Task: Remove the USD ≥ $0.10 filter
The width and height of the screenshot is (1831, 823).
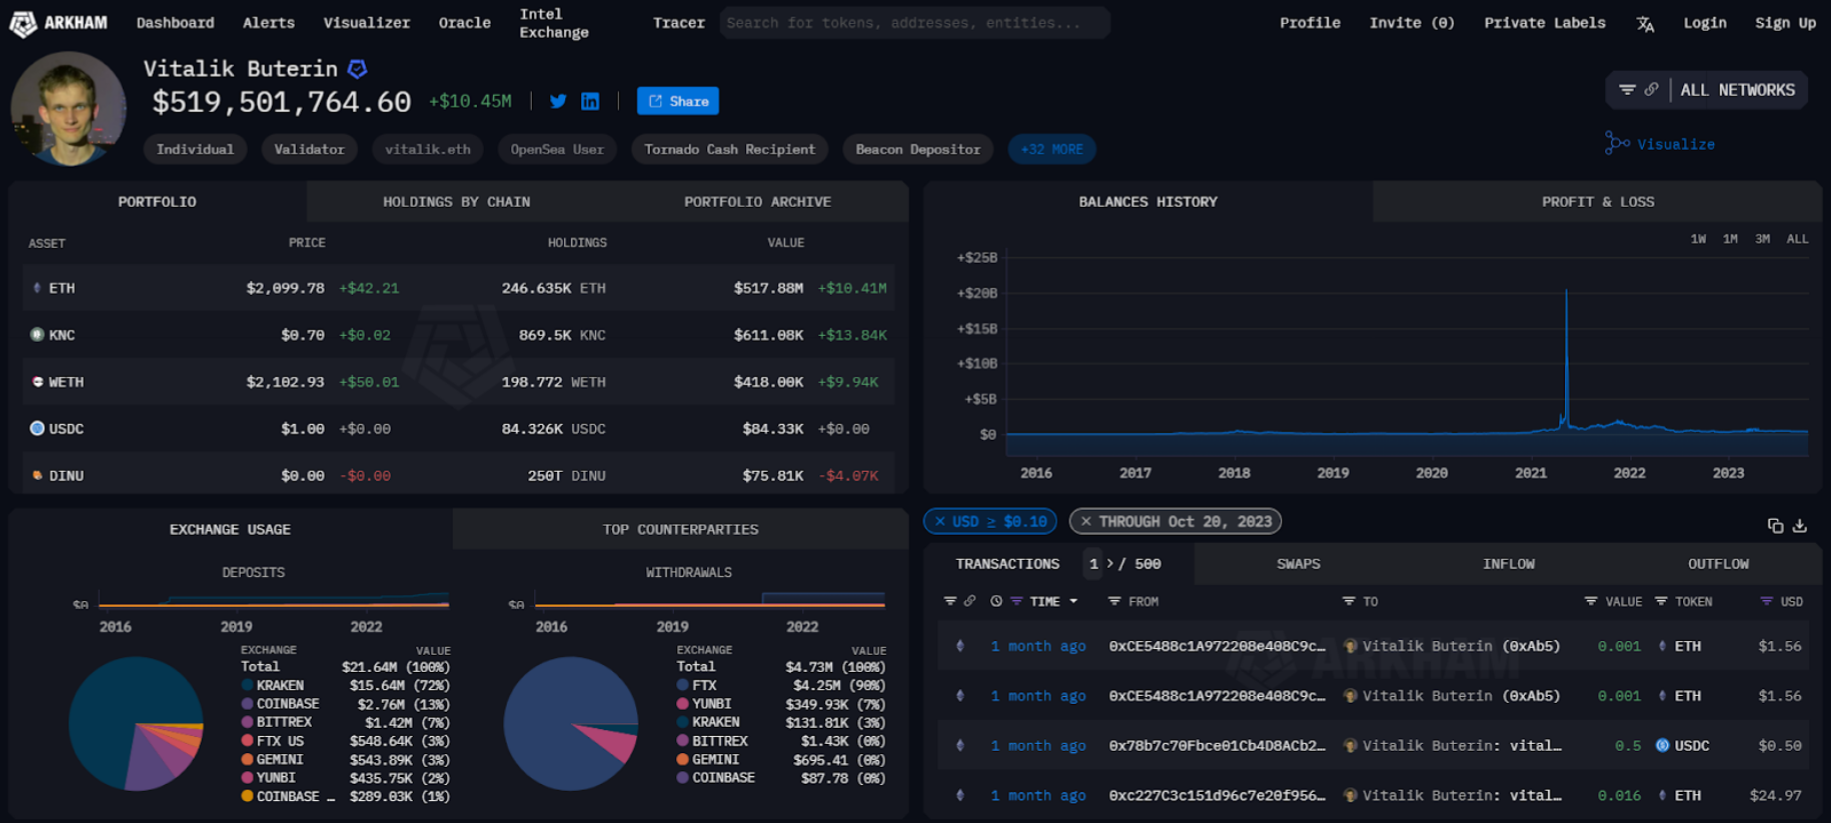Action: (940, 521)
